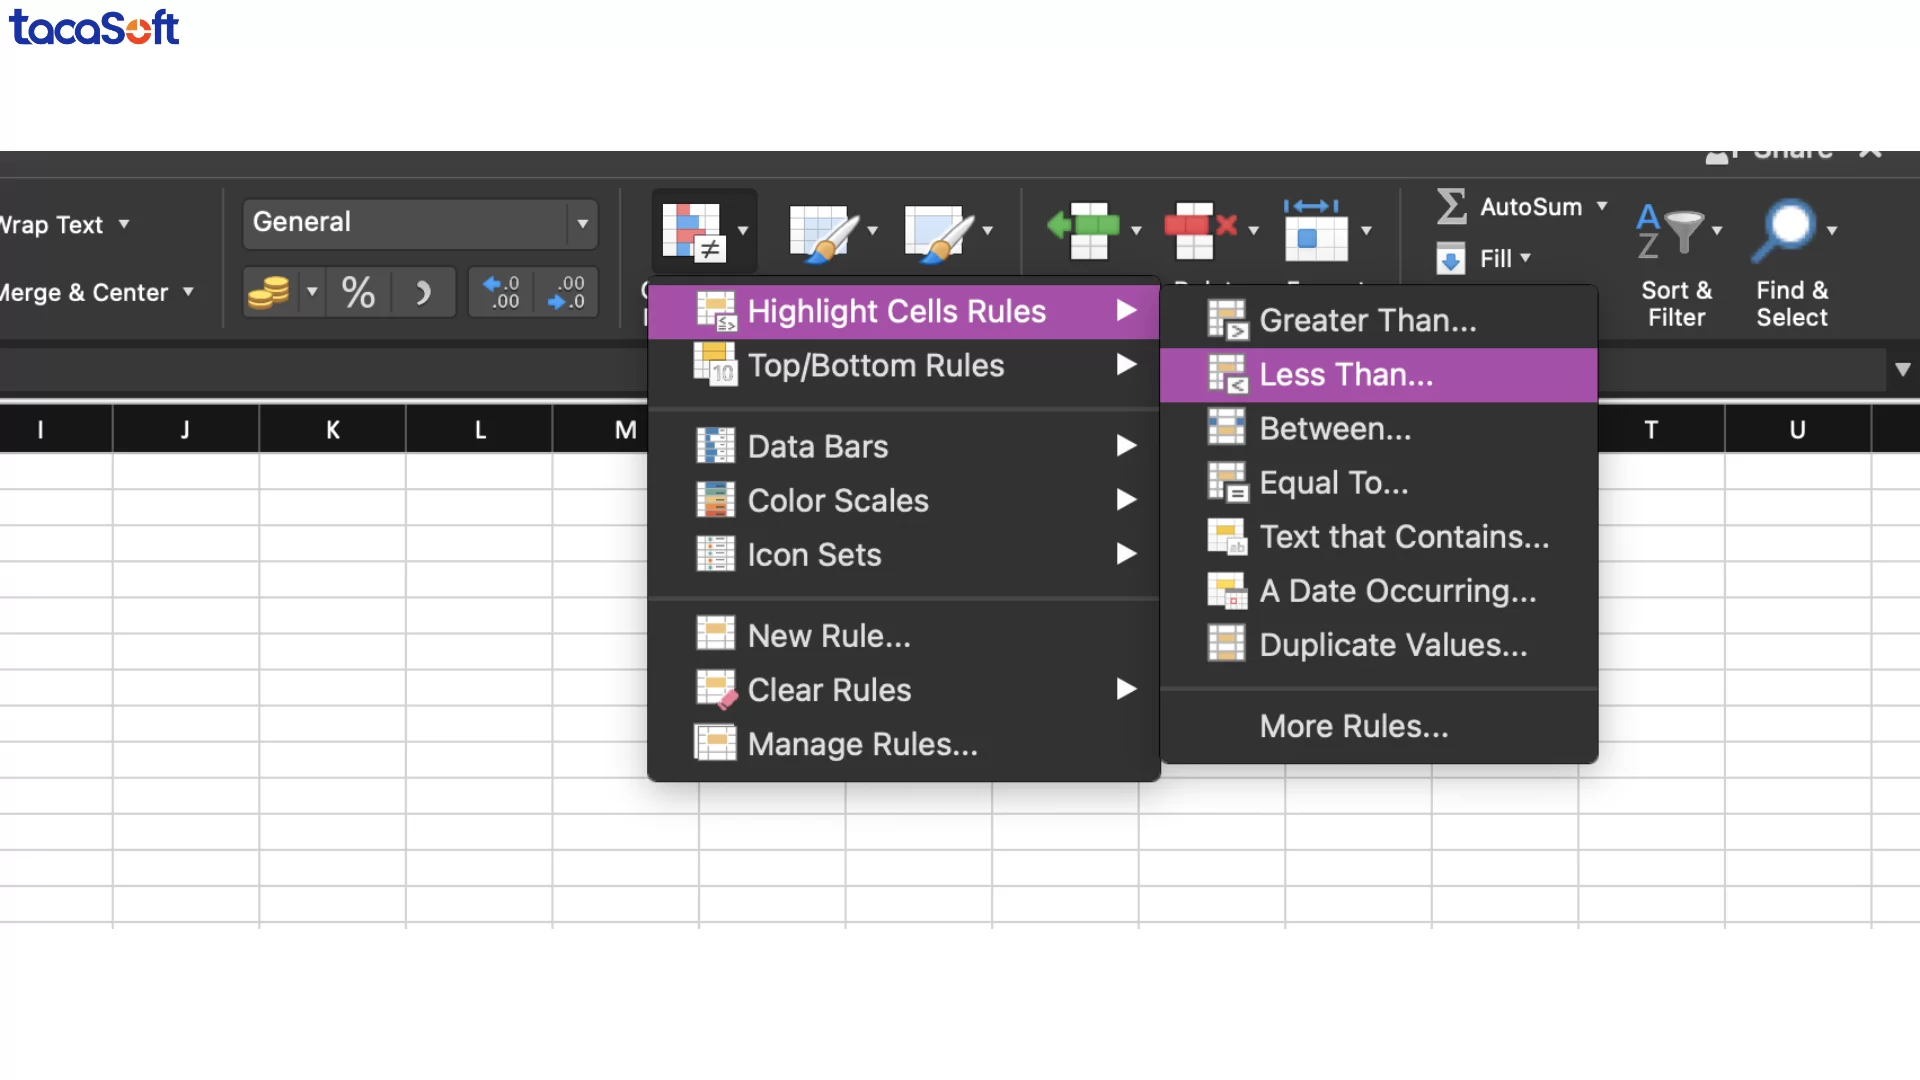Screen dimensions: 1920x1080
Task: Open the Icon Sets submenu
Action: point(815,554)
